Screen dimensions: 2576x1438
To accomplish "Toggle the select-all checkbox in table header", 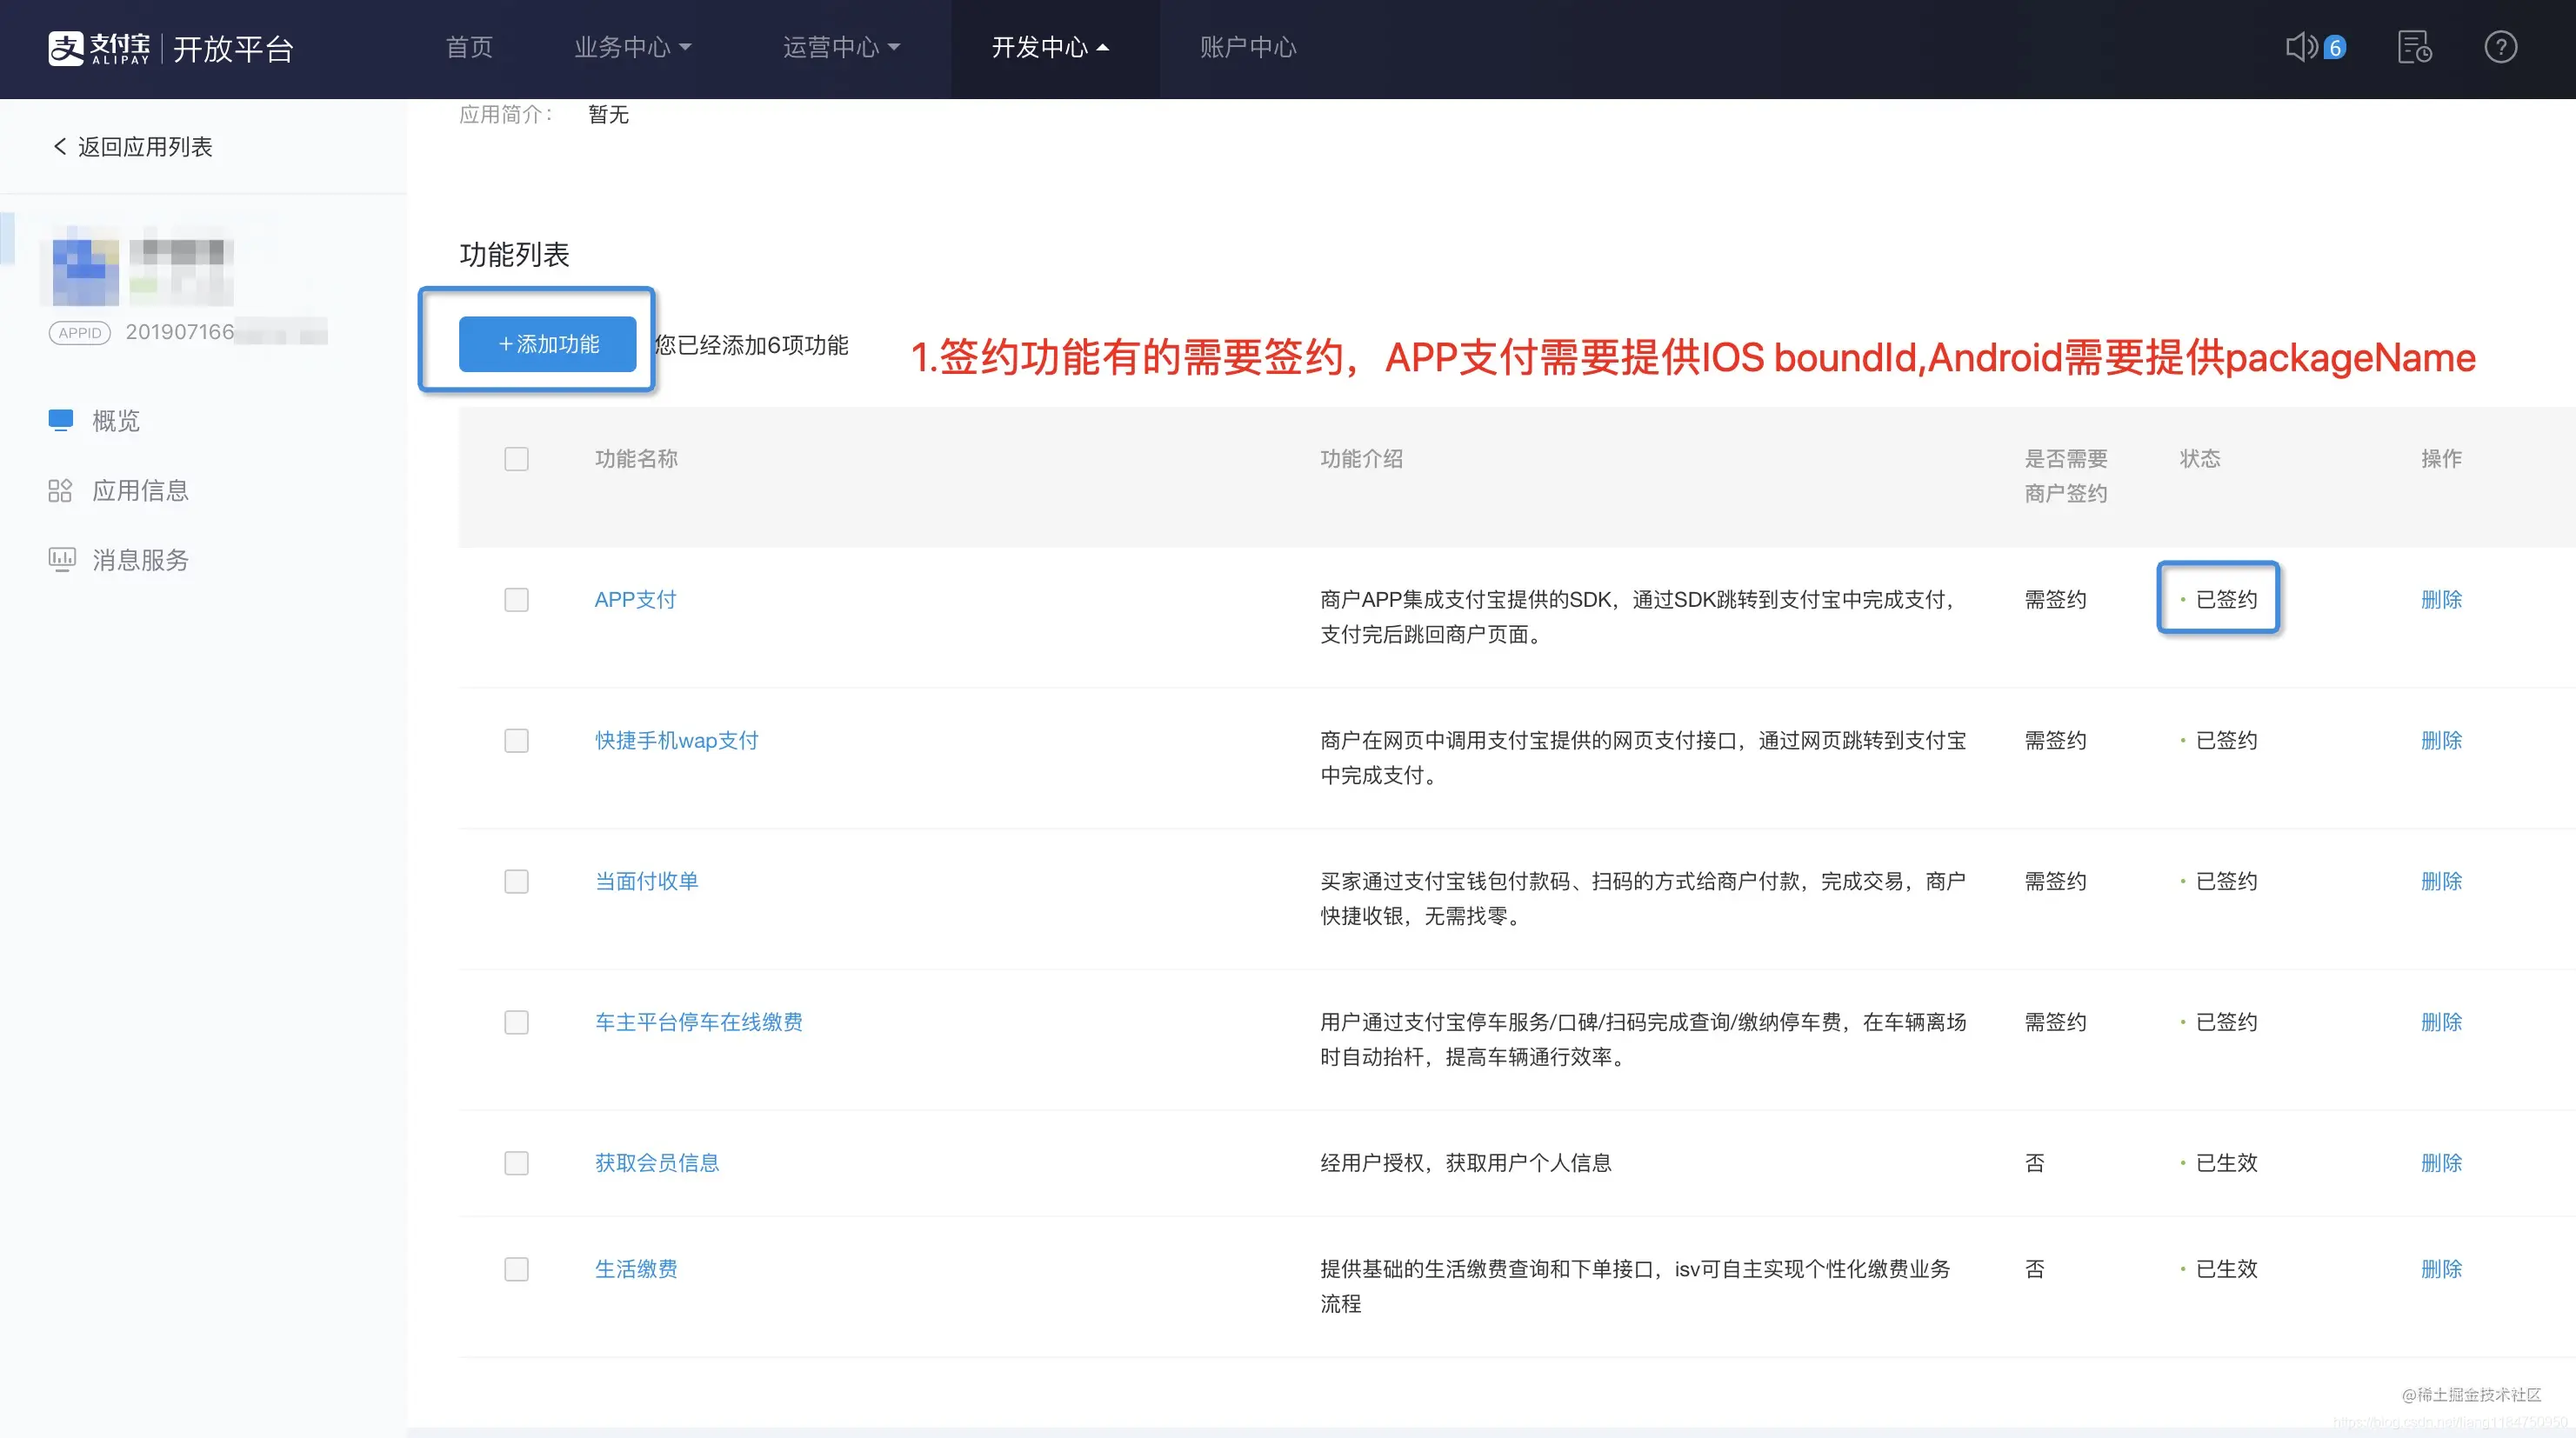I will [x=516, y=459].
